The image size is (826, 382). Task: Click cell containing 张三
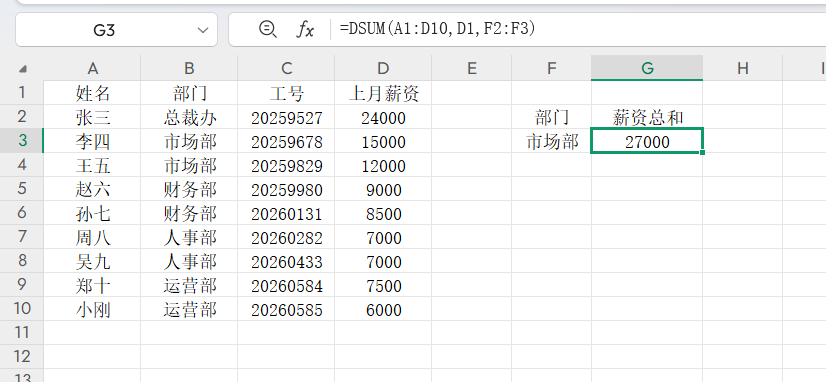92,117
